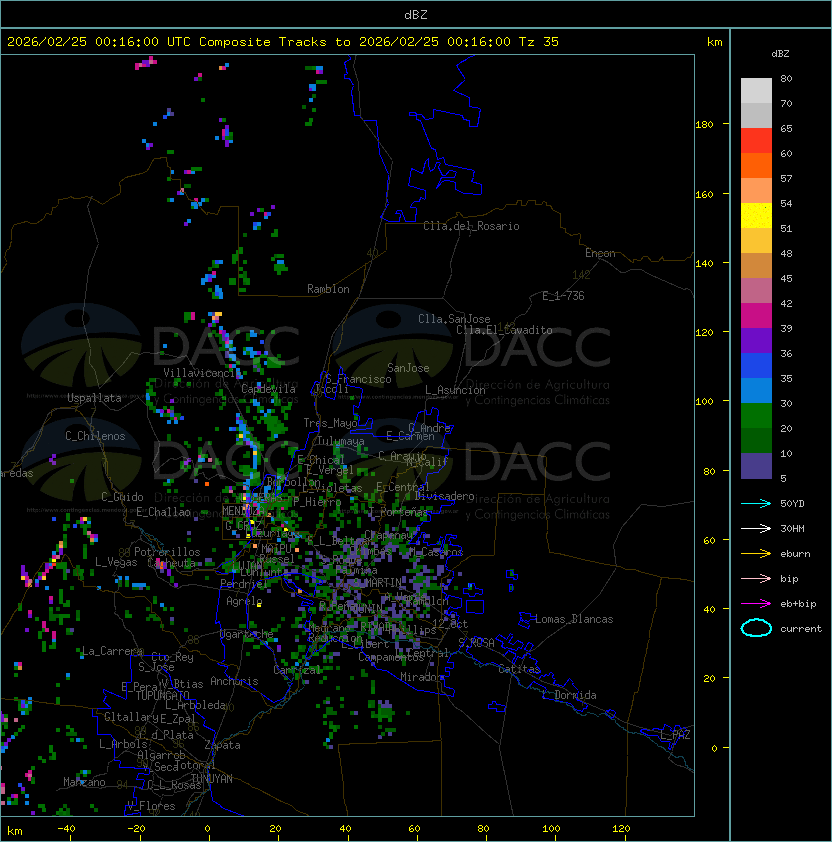Viewport: 832px width, 842px height.
Task: Click the 'L_Asuncion' map label
Action: point(455,390)
